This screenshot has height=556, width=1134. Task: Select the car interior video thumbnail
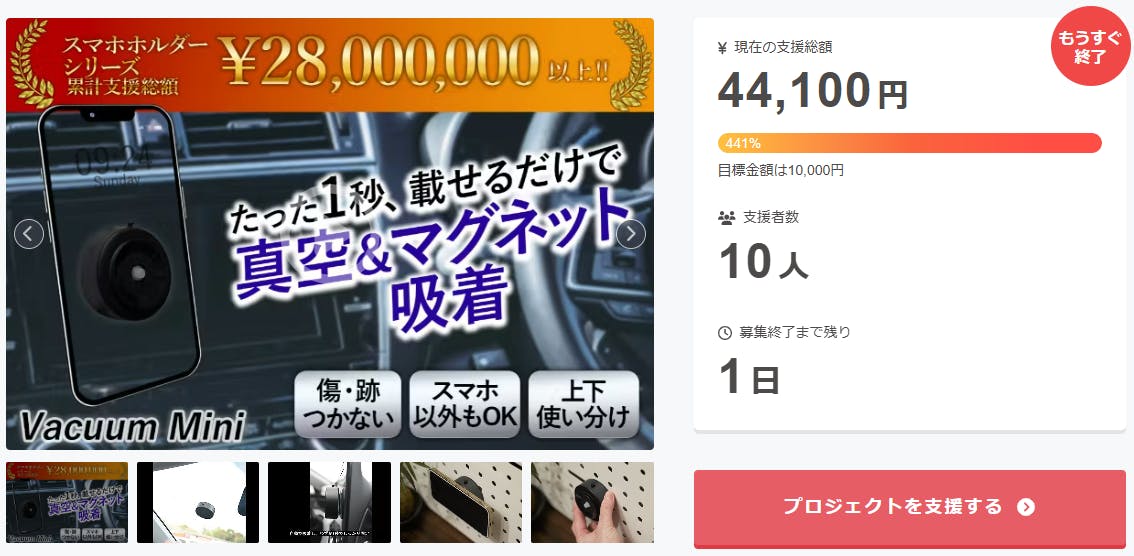[329, 502]
